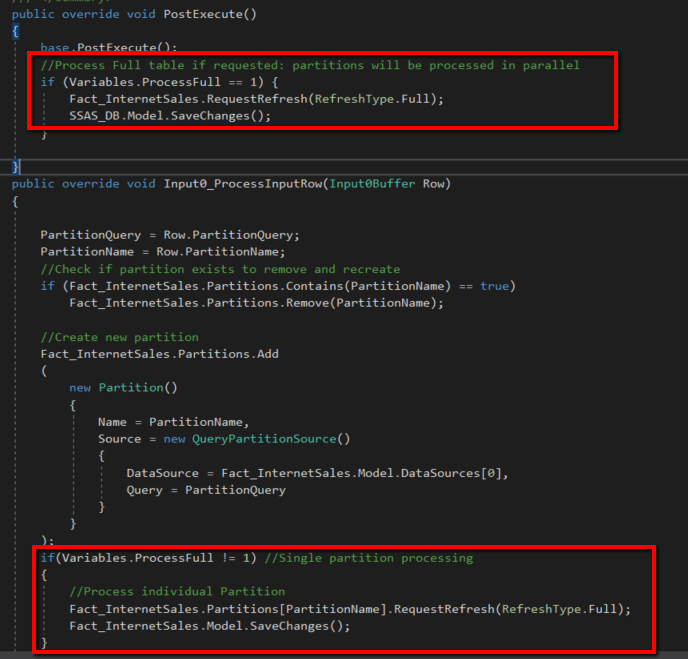Click the 'Query = PartitionQuery' assignment line
688x659 pixels.
point(205,490)
